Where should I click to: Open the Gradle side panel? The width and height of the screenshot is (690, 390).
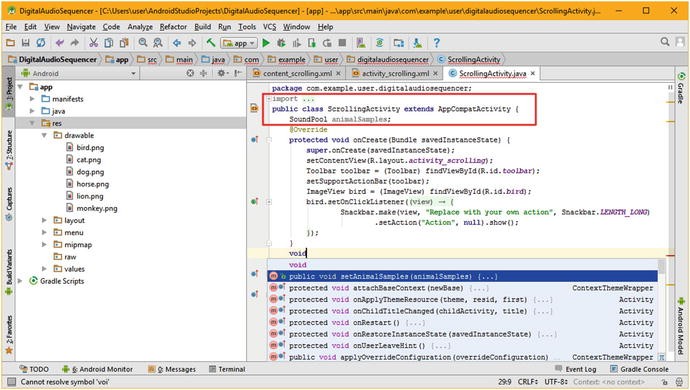(681, 88)
